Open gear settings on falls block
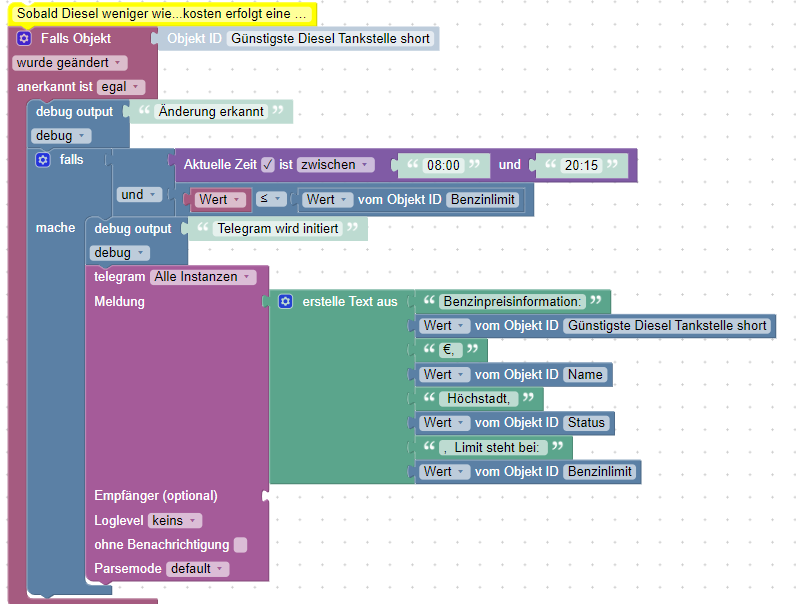The height and width of the screenshot is (604, 796). coord(43,160)
